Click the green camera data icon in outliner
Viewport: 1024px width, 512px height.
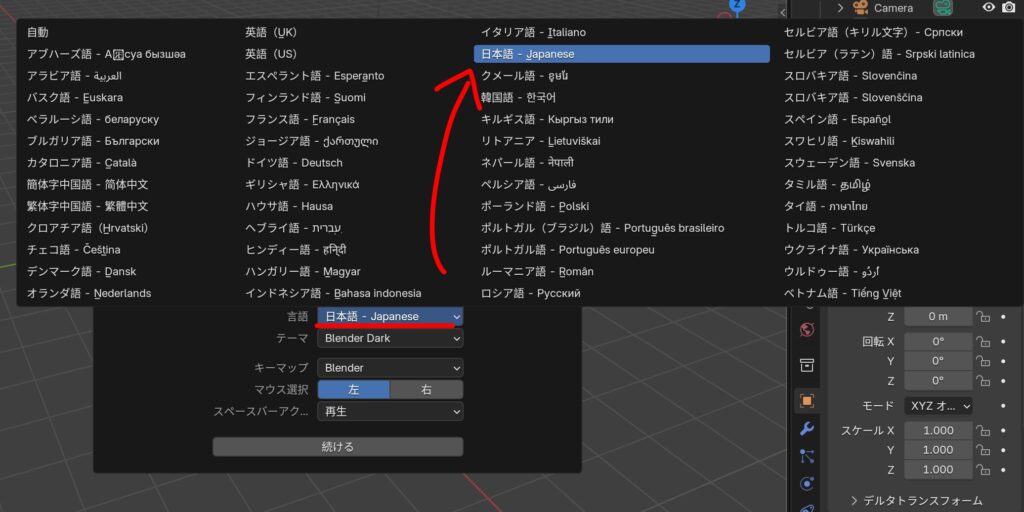(941, 8)
